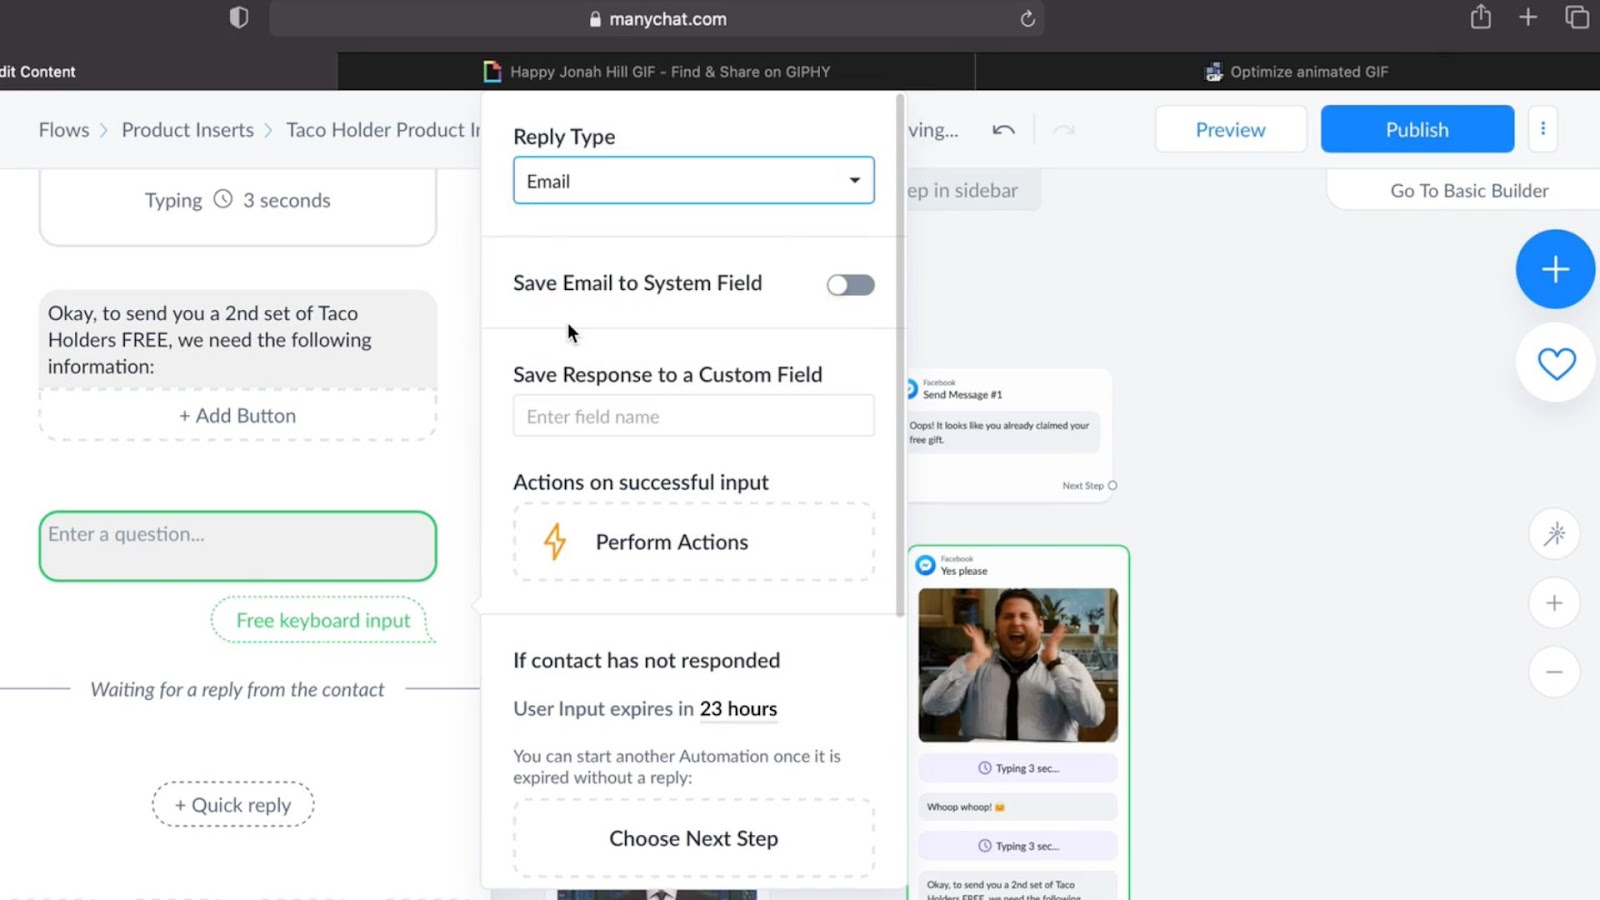Switch to Happy Jonah Hill GIF tab
This screenshot has width=1600, height=900.
tap(656, 72)
